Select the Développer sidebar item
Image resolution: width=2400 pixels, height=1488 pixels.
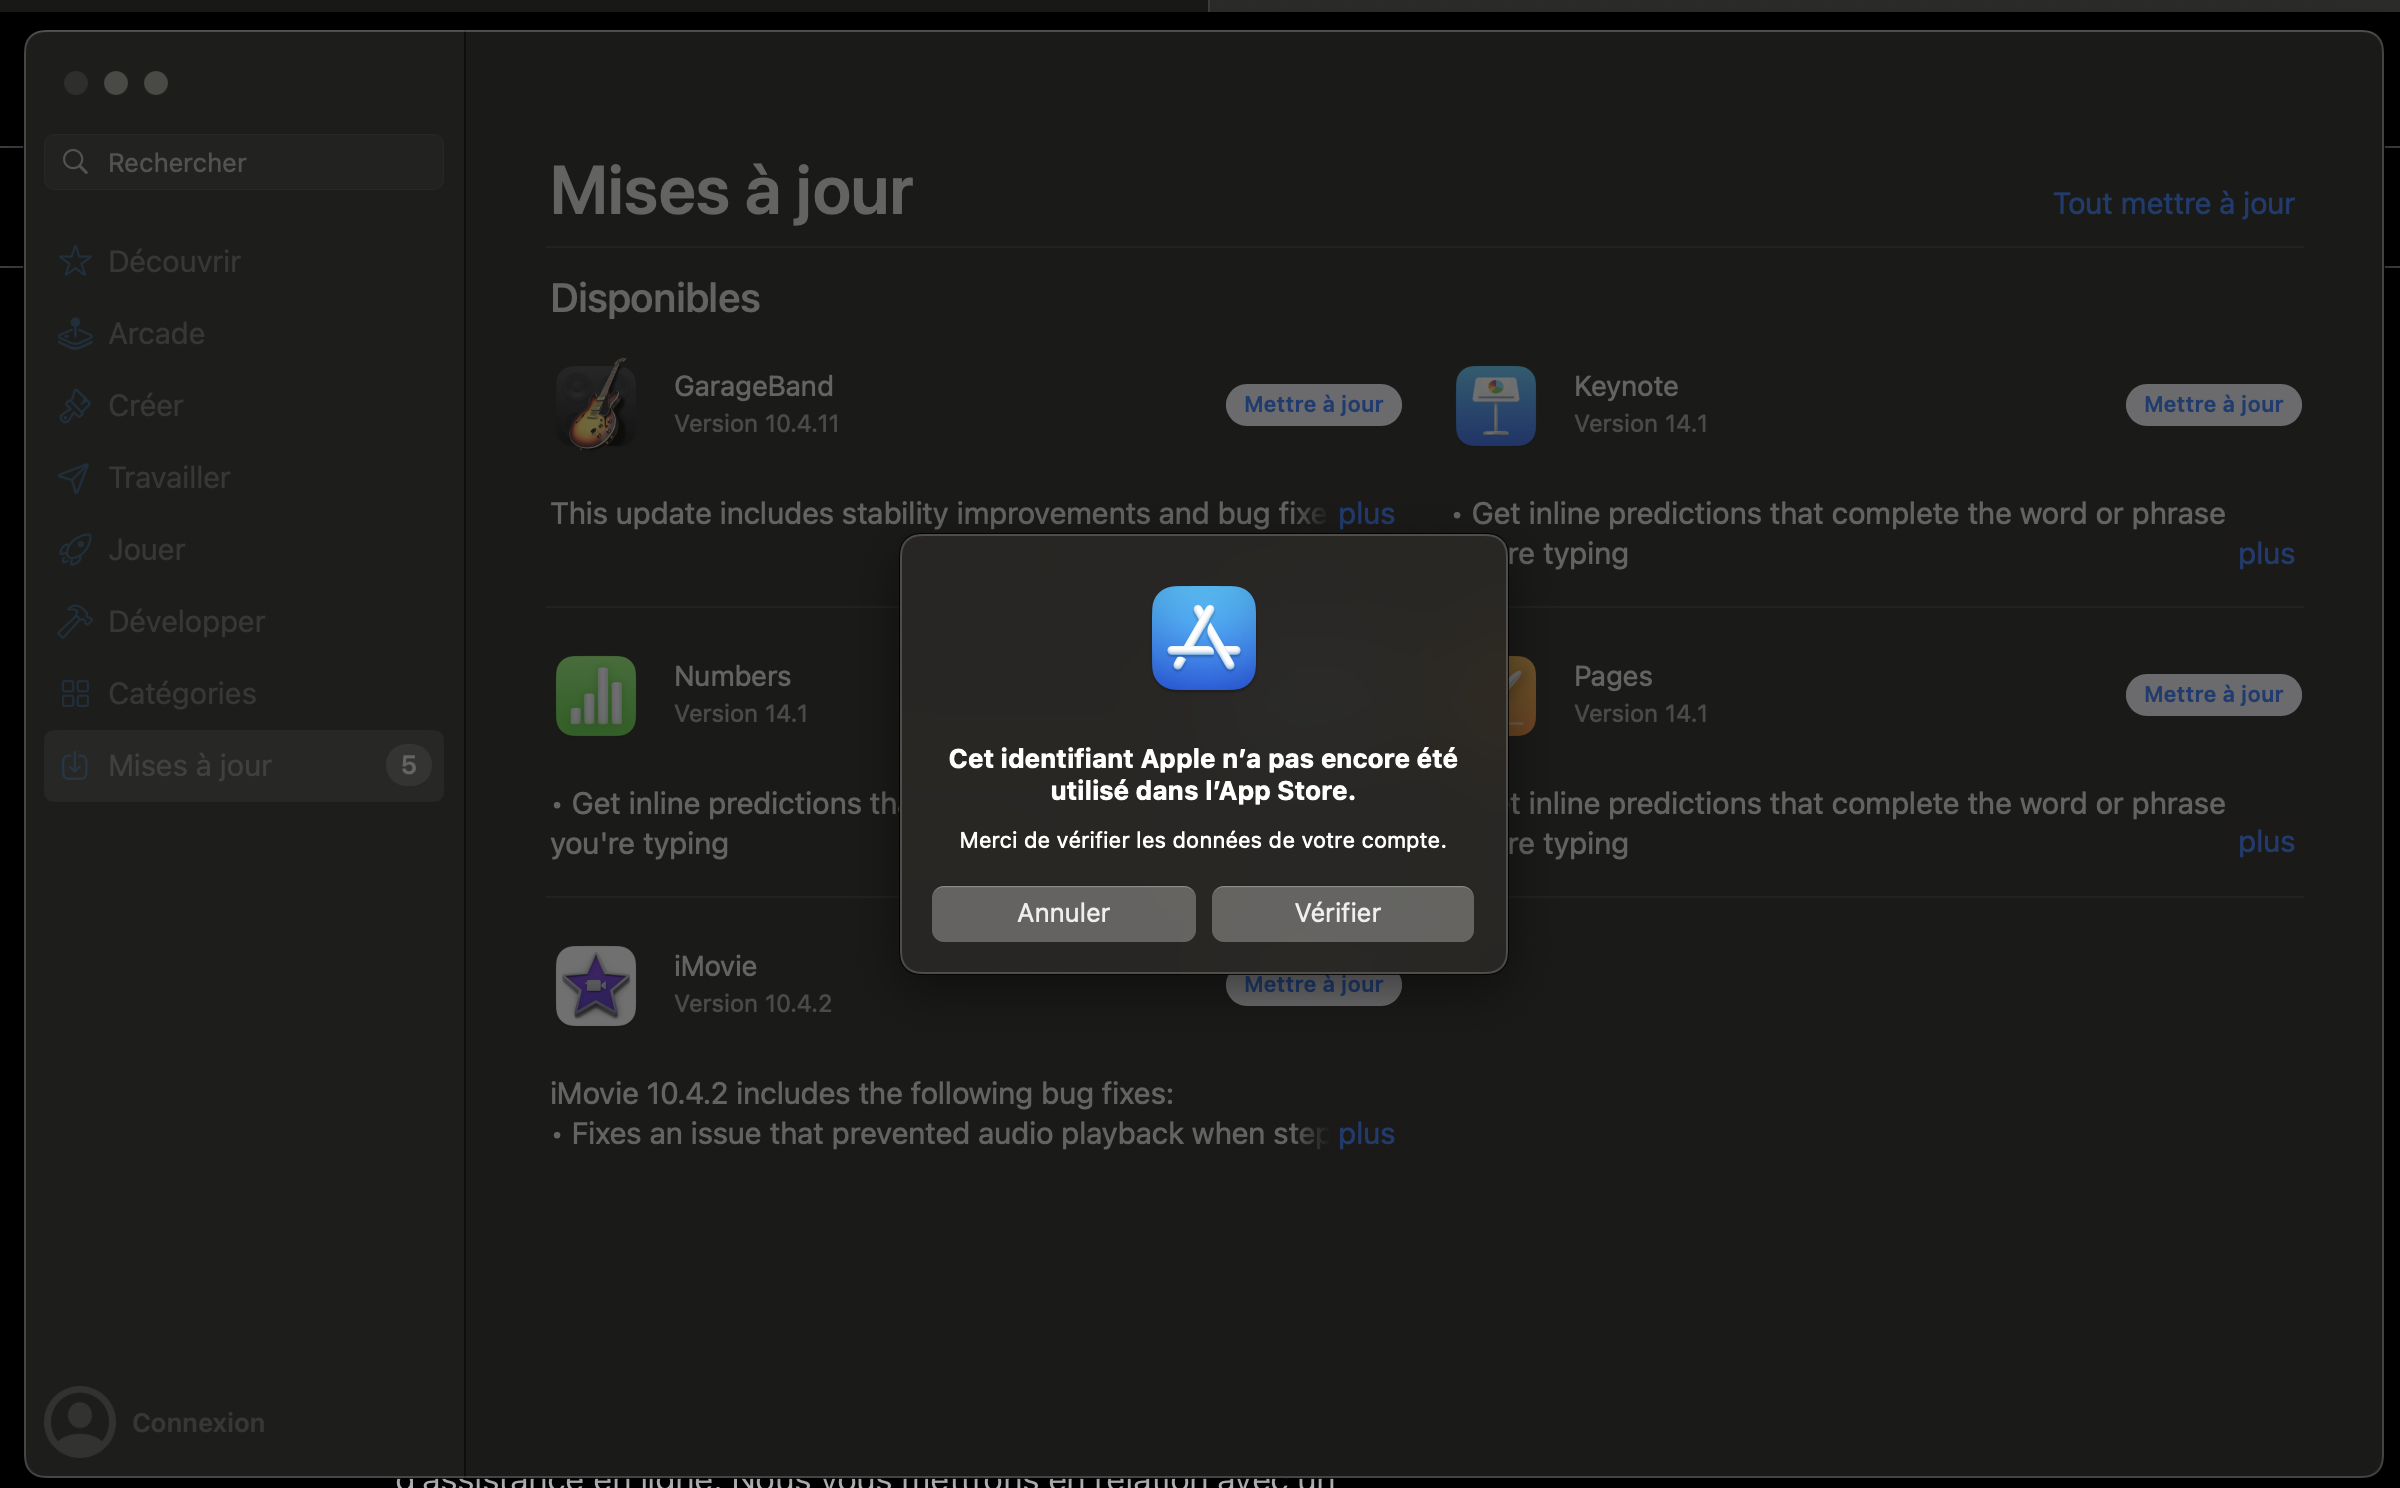tap(186, 621)
